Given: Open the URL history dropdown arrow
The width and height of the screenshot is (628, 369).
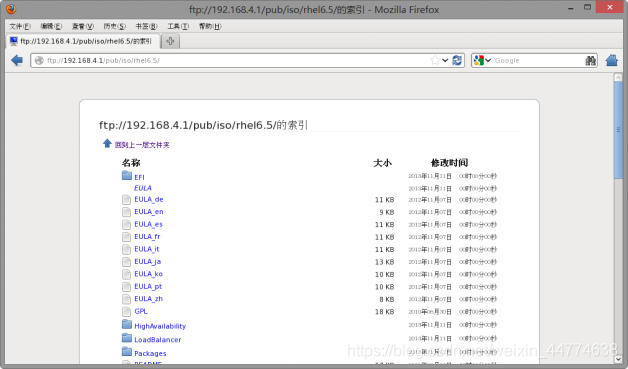Looking at the screenshot, I should pyautogui.click(x=445, y=60).
